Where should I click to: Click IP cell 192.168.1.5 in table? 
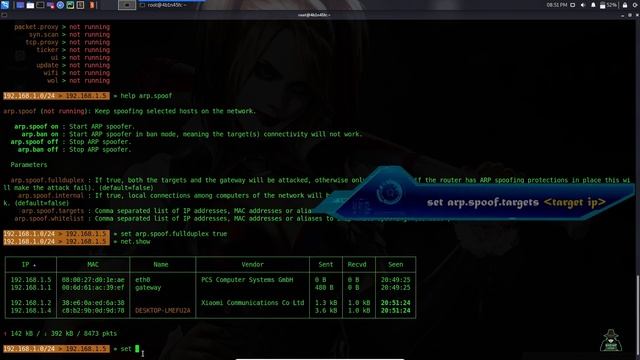coord(31,280)
